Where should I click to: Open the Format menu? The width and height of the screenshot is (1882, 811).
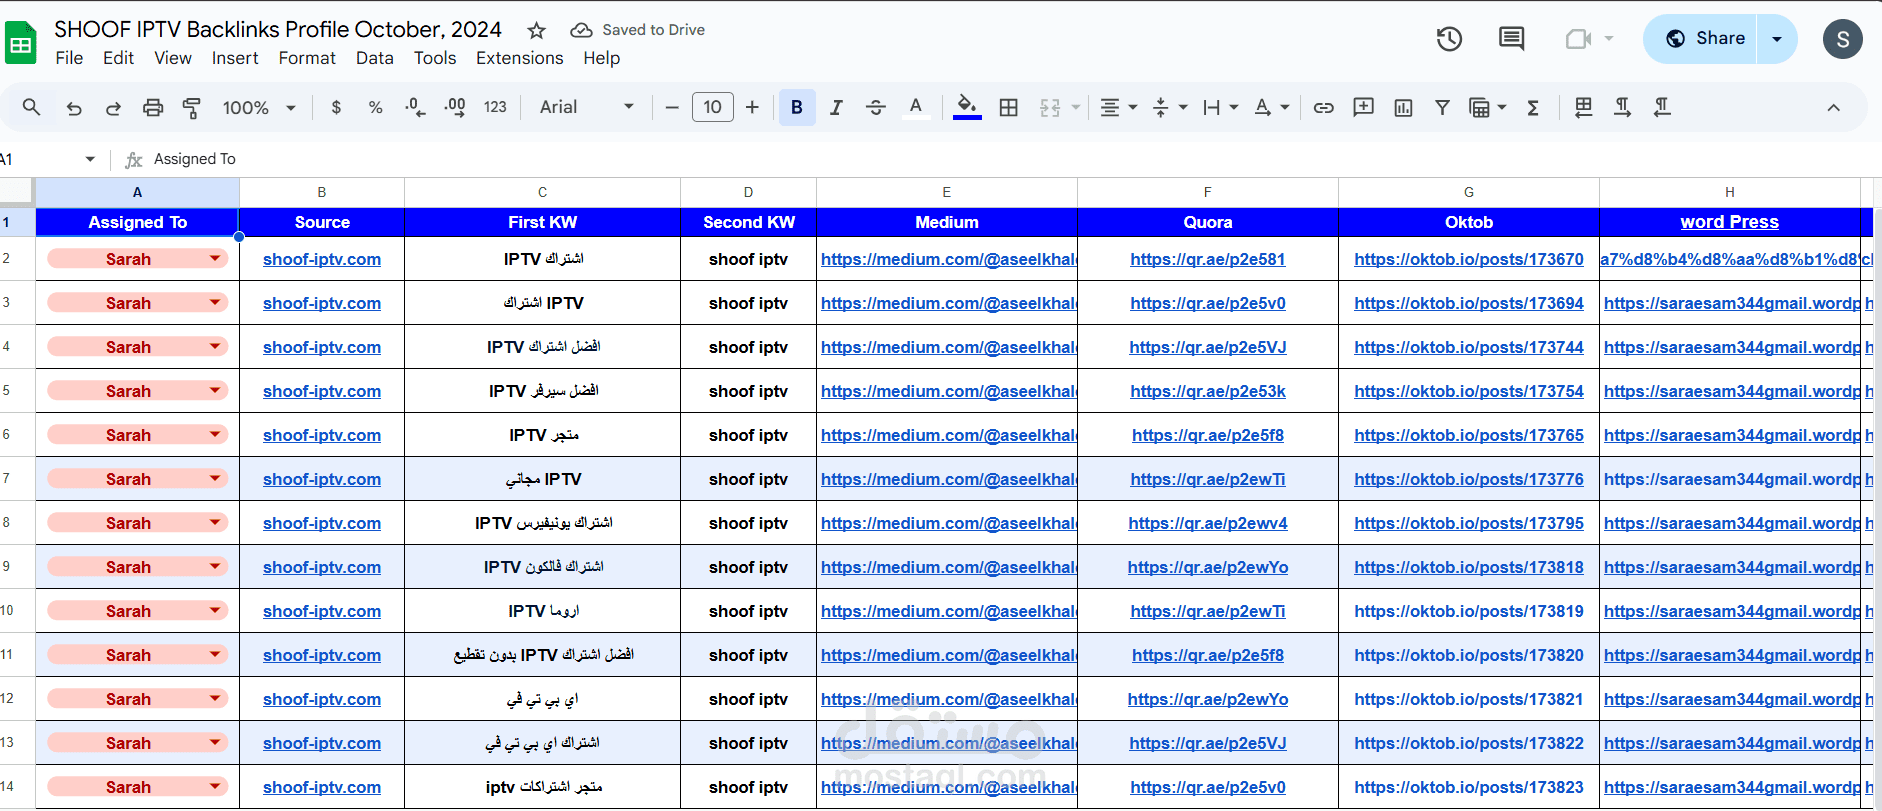[x=307, y=58]
